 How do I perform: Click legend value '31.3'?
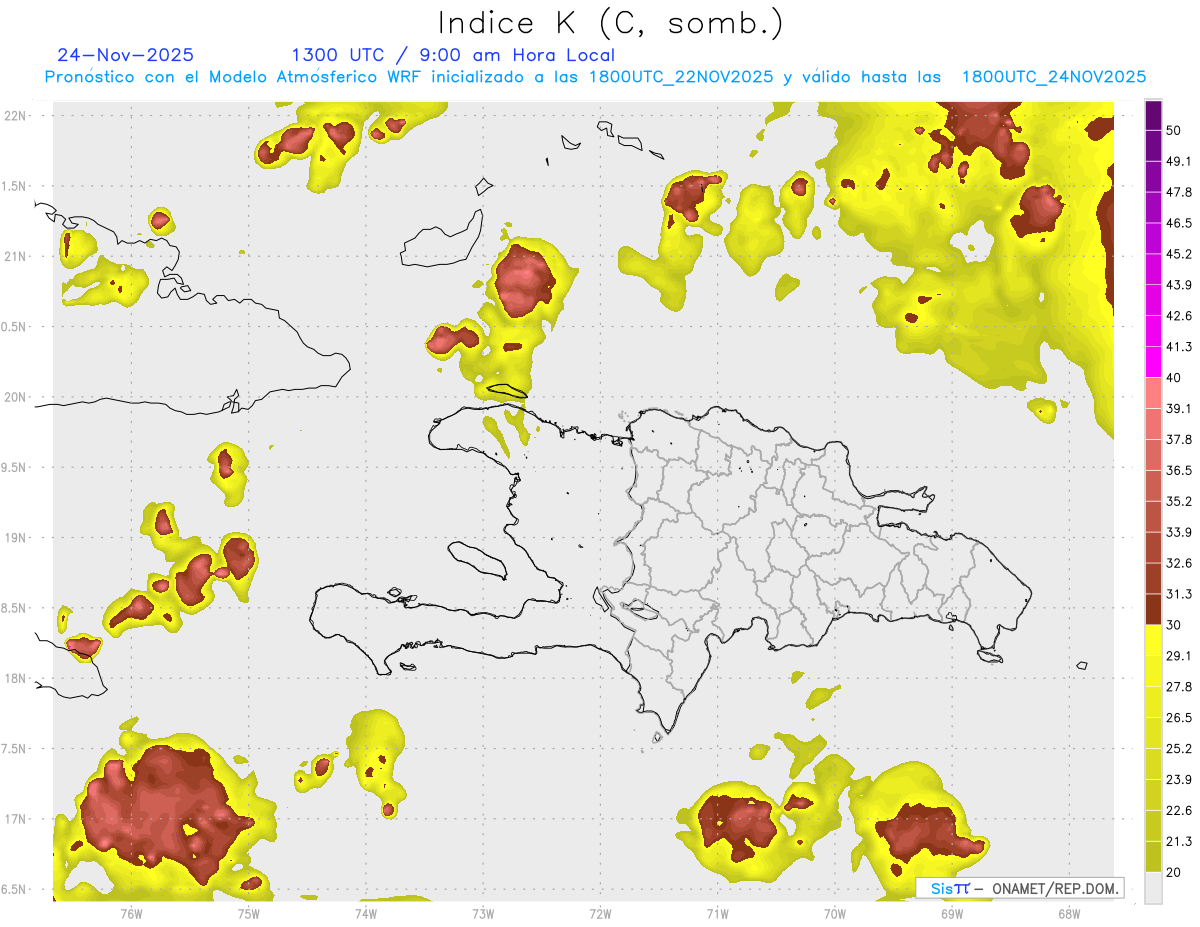(x=1179, y=594)
